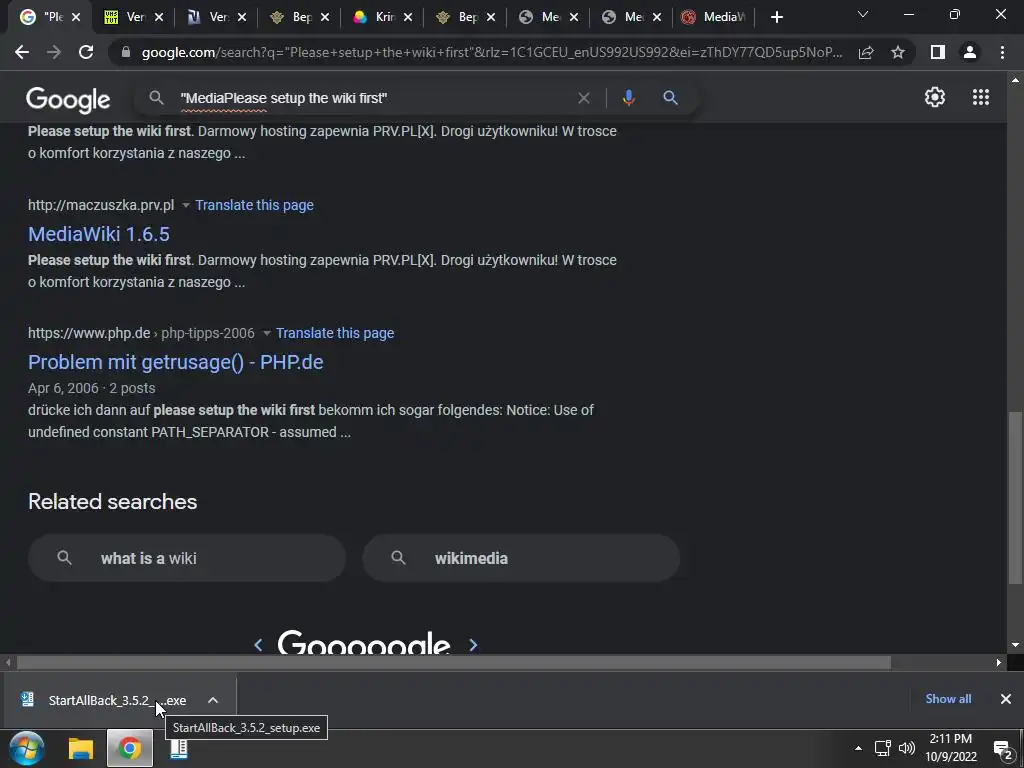
Task: Click the address bar URL
Action: [x=492, y=52]
